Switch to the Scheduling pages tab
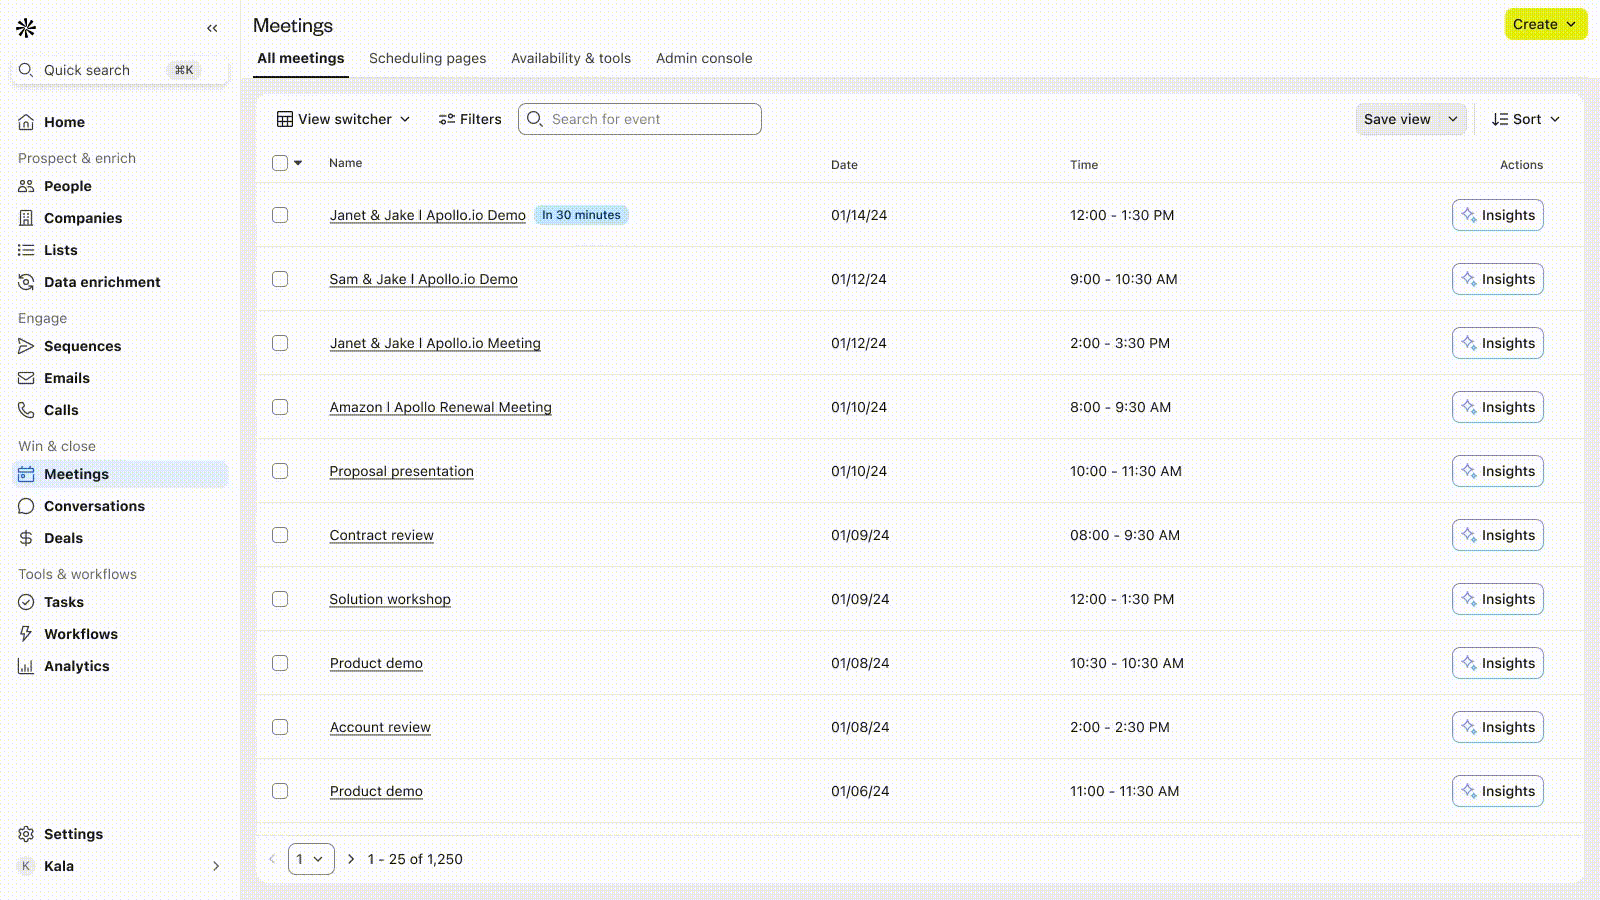The image size is (1600, 900). pyautogui.click(x=427, y=58)
